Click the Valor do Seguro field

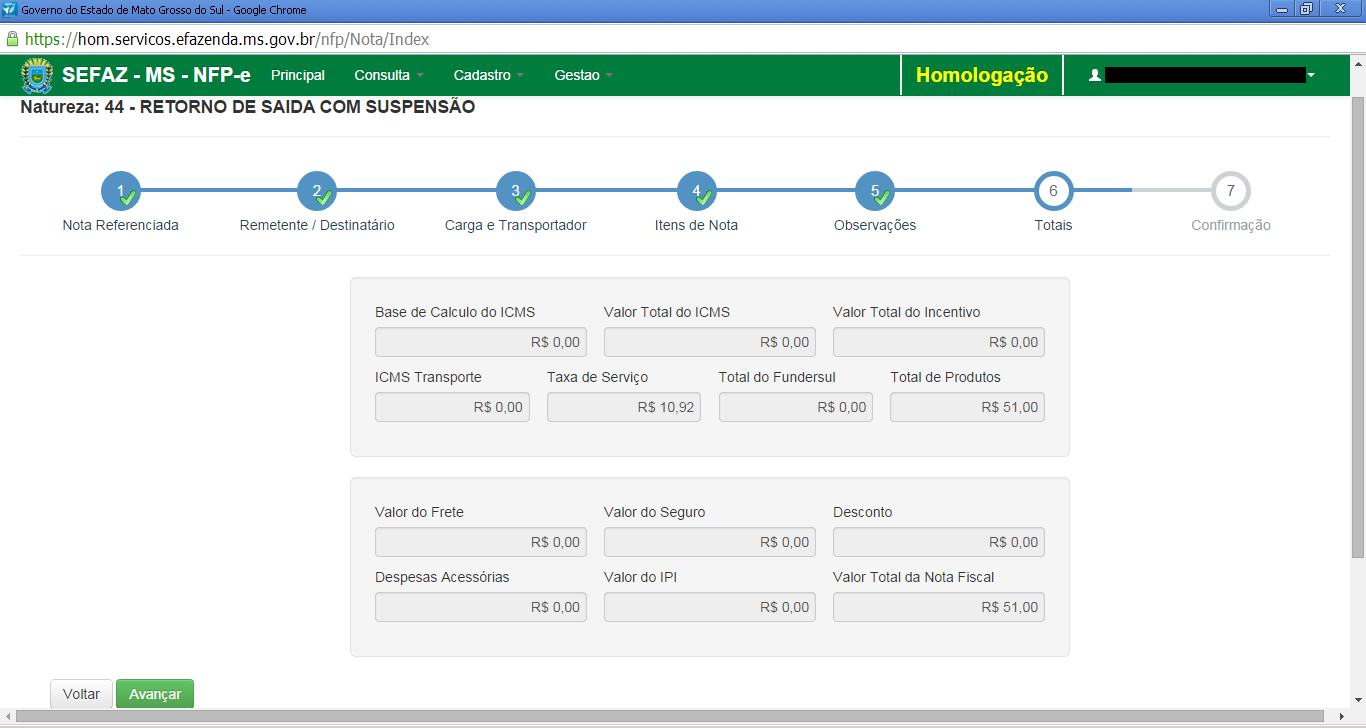pyautogui.click(x=710, y=542)
